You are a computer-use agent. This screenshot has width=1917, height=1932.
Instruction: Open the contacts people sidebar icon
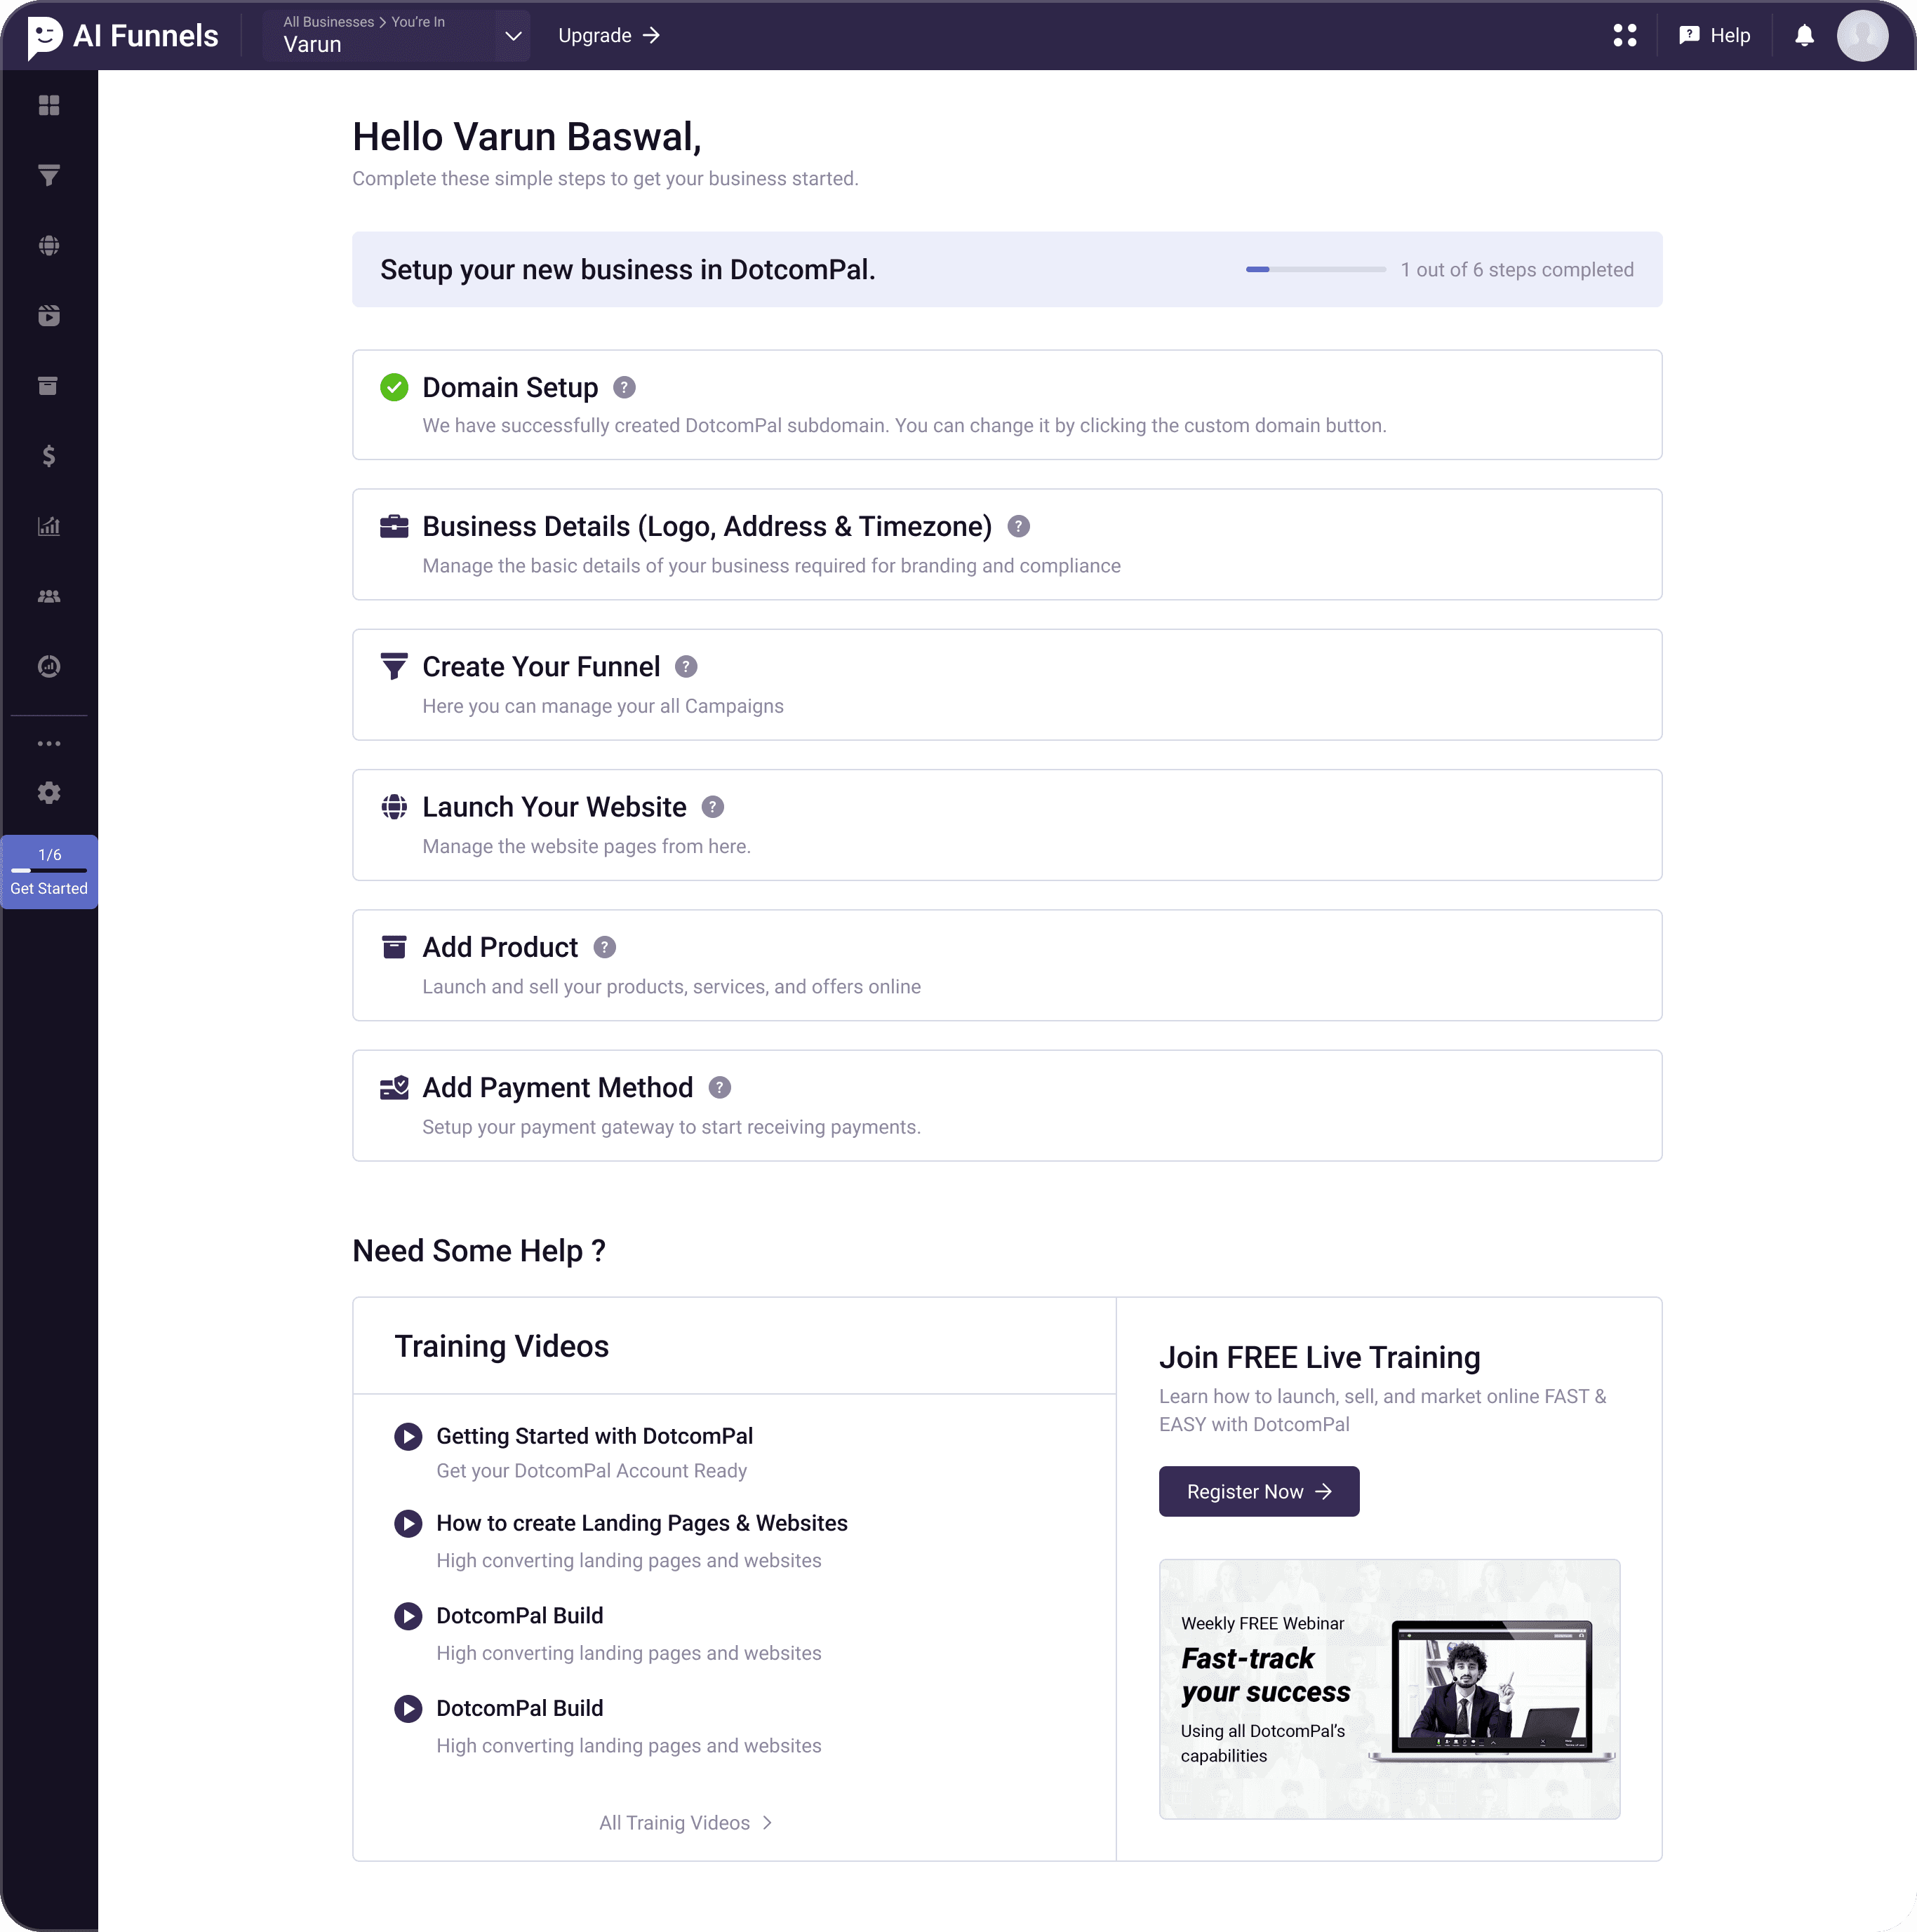tap(48, 596)
